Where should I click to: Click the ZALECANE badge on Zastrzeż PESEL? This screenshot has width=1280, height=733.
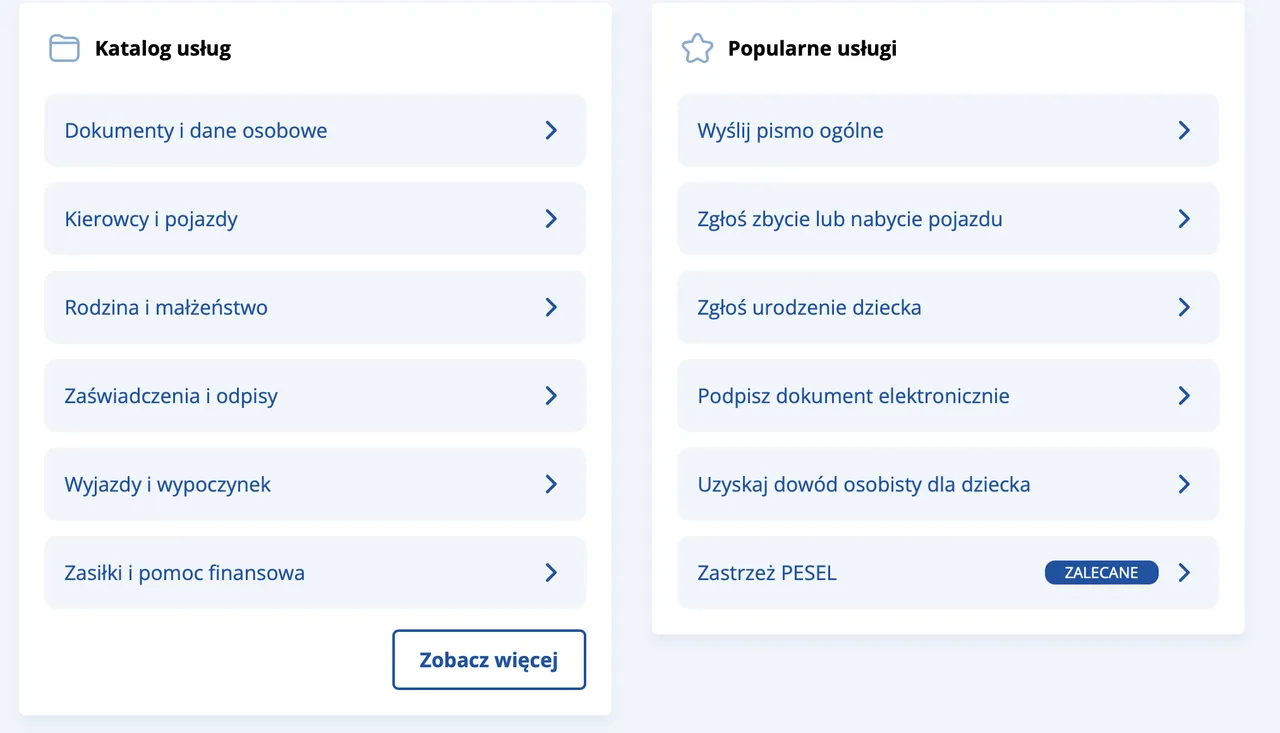tap(1101, 572)
